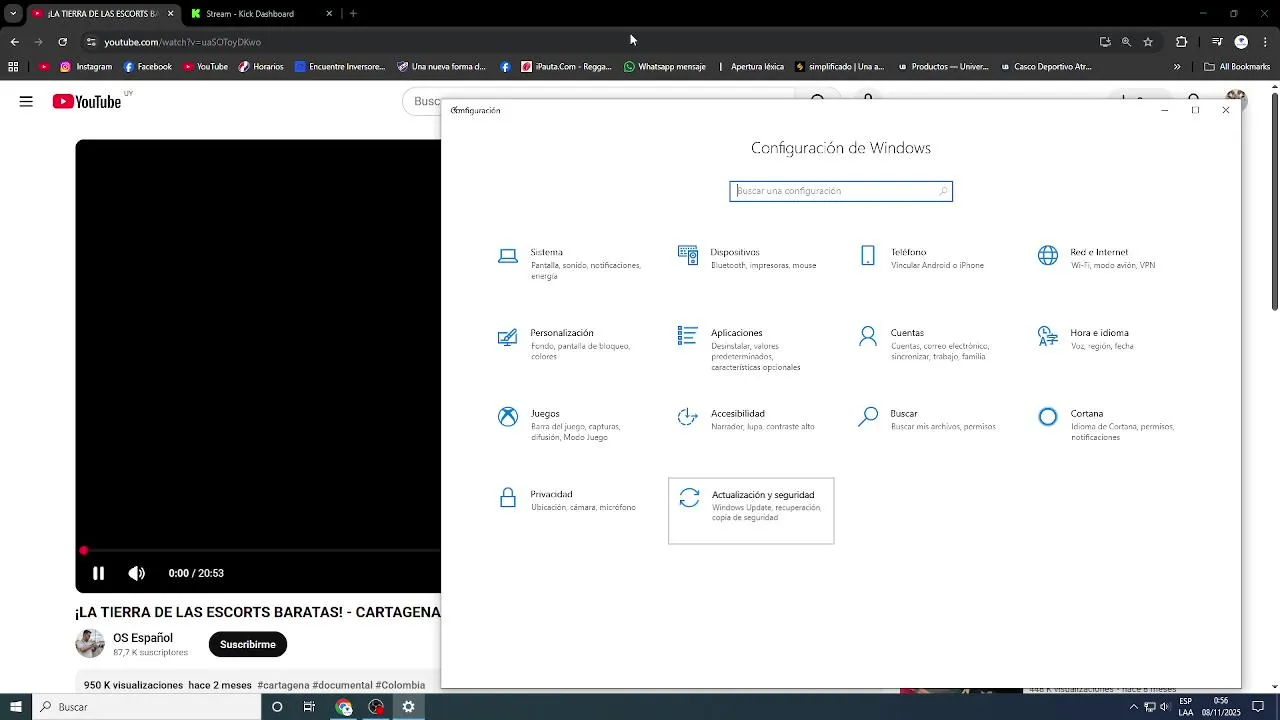Open the taskbar volume control
The height and width of the screenshot is (720, 1280).
(x=1165, y=707)
